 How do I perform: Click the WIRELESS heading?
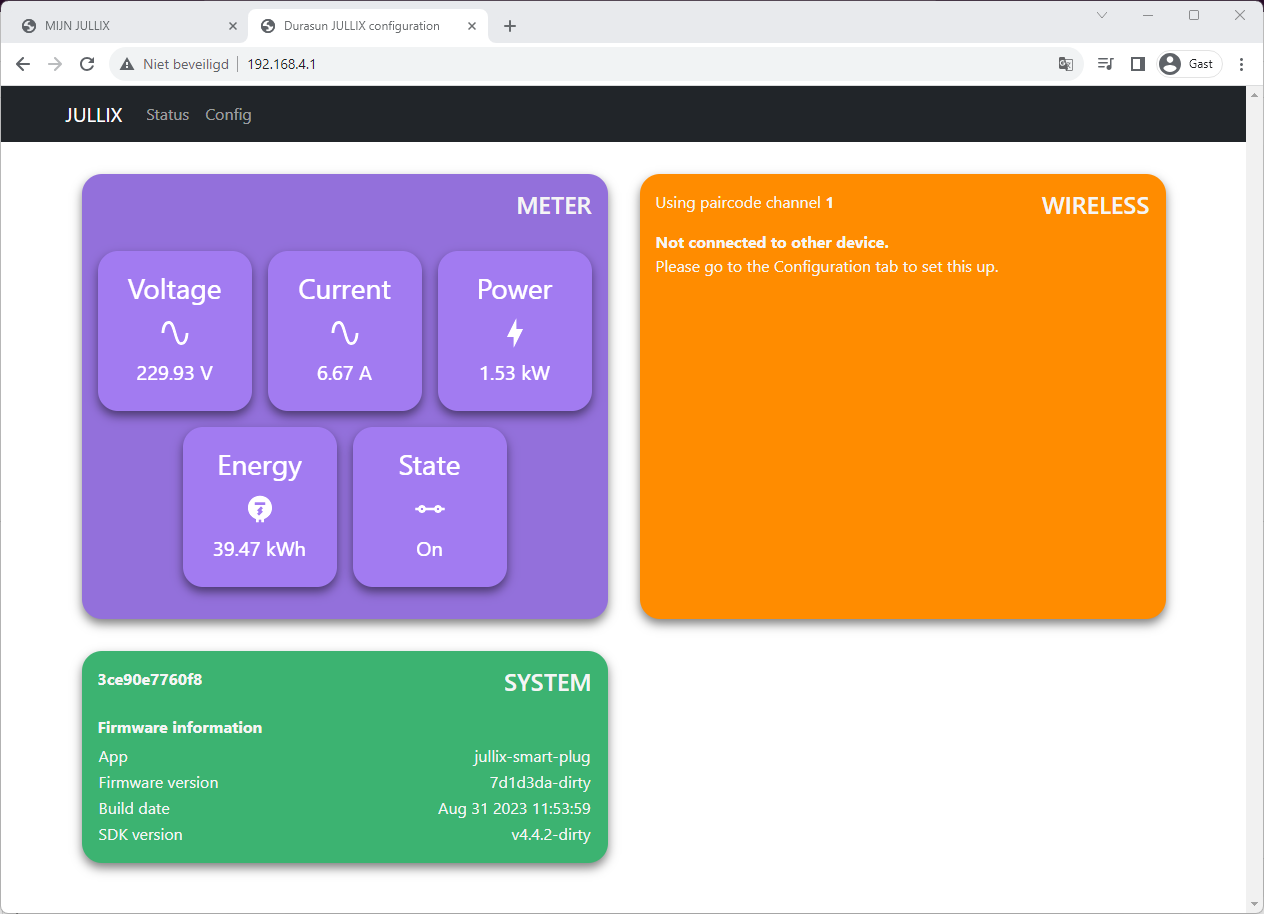[1095, 206]
